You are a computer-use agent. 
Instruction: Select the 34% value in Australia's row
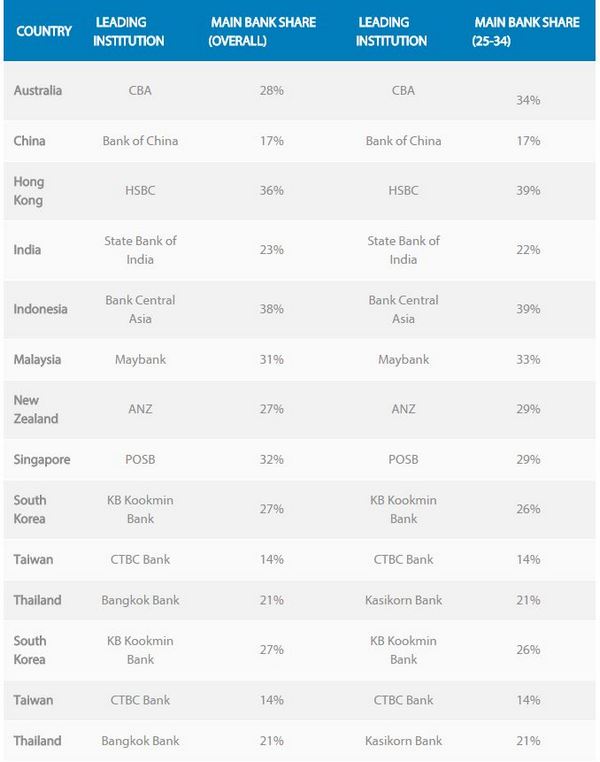528,100
